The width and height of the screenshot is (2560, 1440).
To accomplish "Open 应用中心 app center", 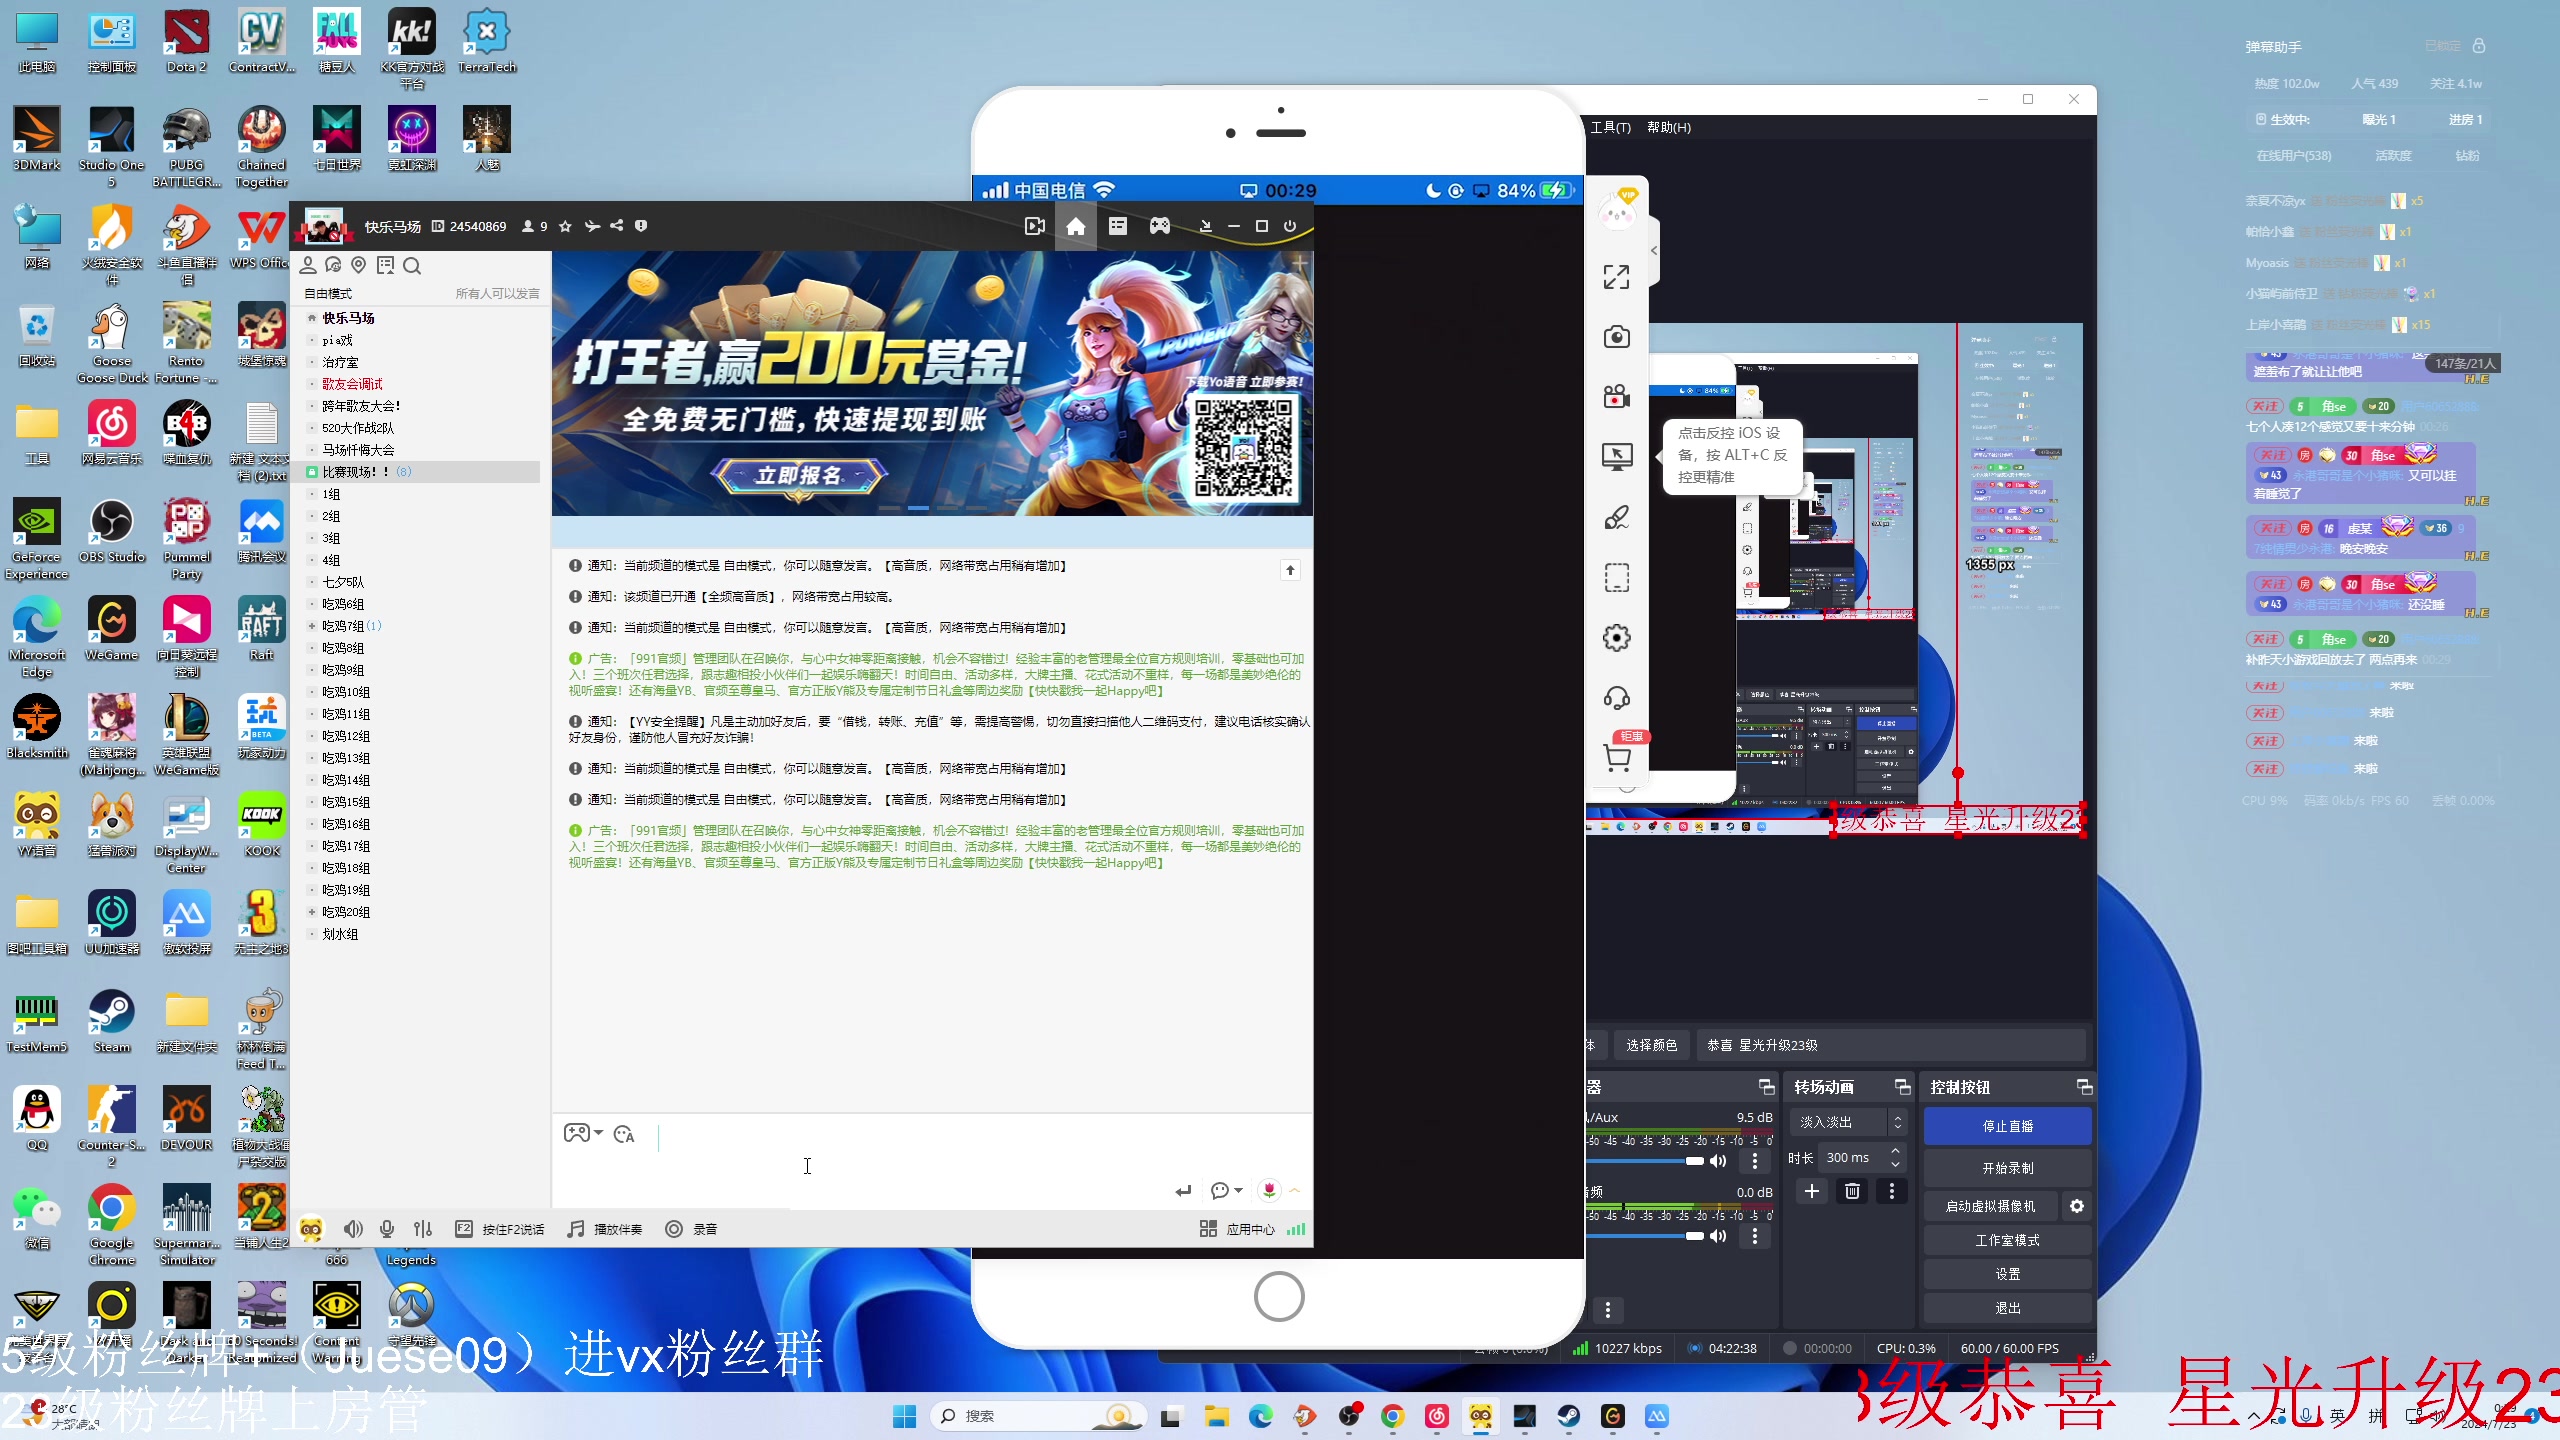I will pyautogui.click(x=1237, y=1229).
